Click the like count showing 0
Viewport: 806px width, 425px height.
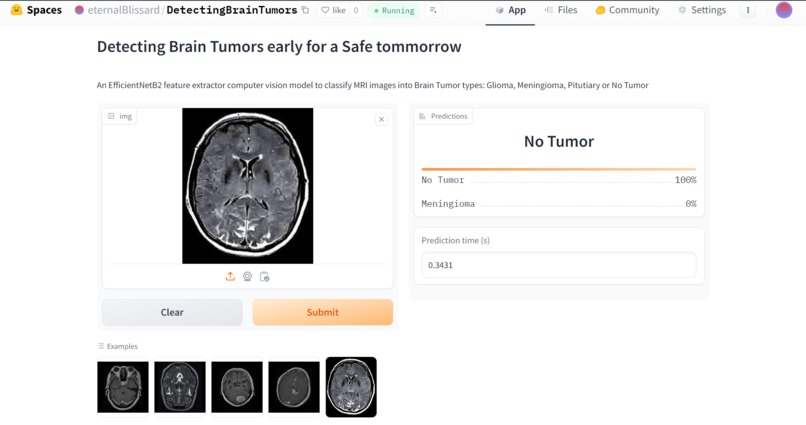[356, 10]
